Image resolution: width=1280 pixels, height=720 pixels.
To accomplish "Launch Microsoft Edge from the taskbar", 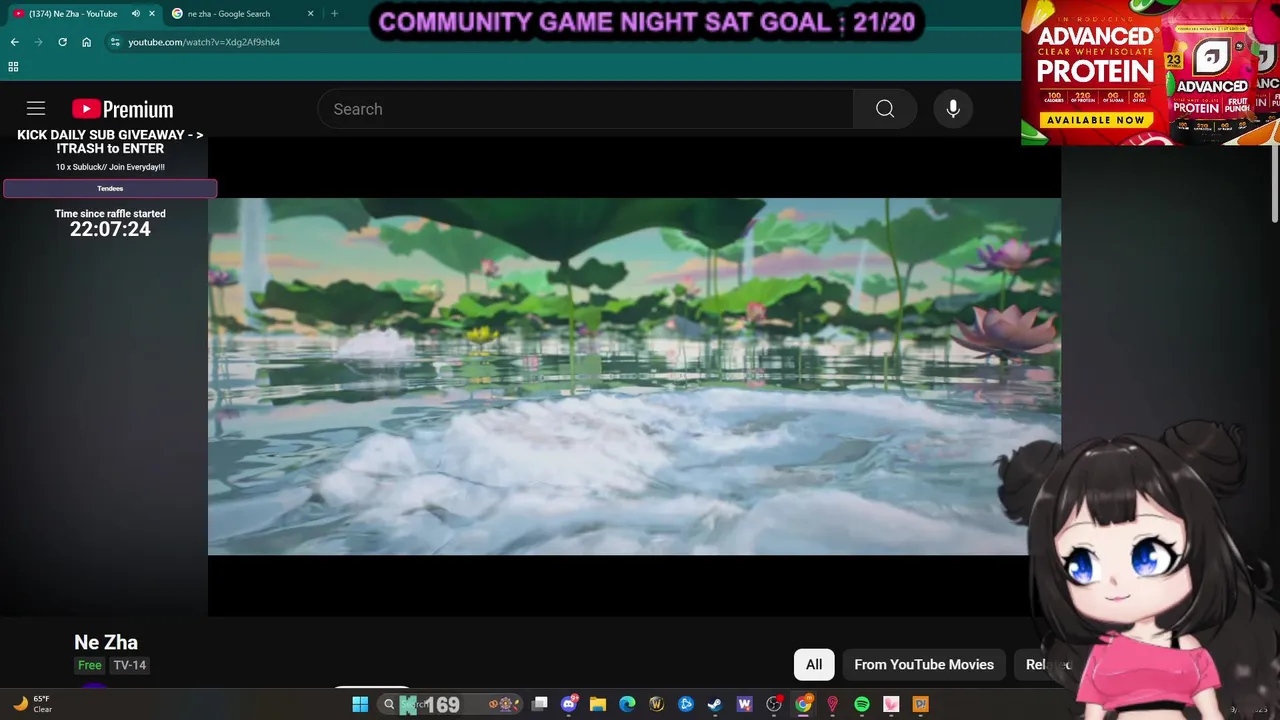I will click(627, 704).
